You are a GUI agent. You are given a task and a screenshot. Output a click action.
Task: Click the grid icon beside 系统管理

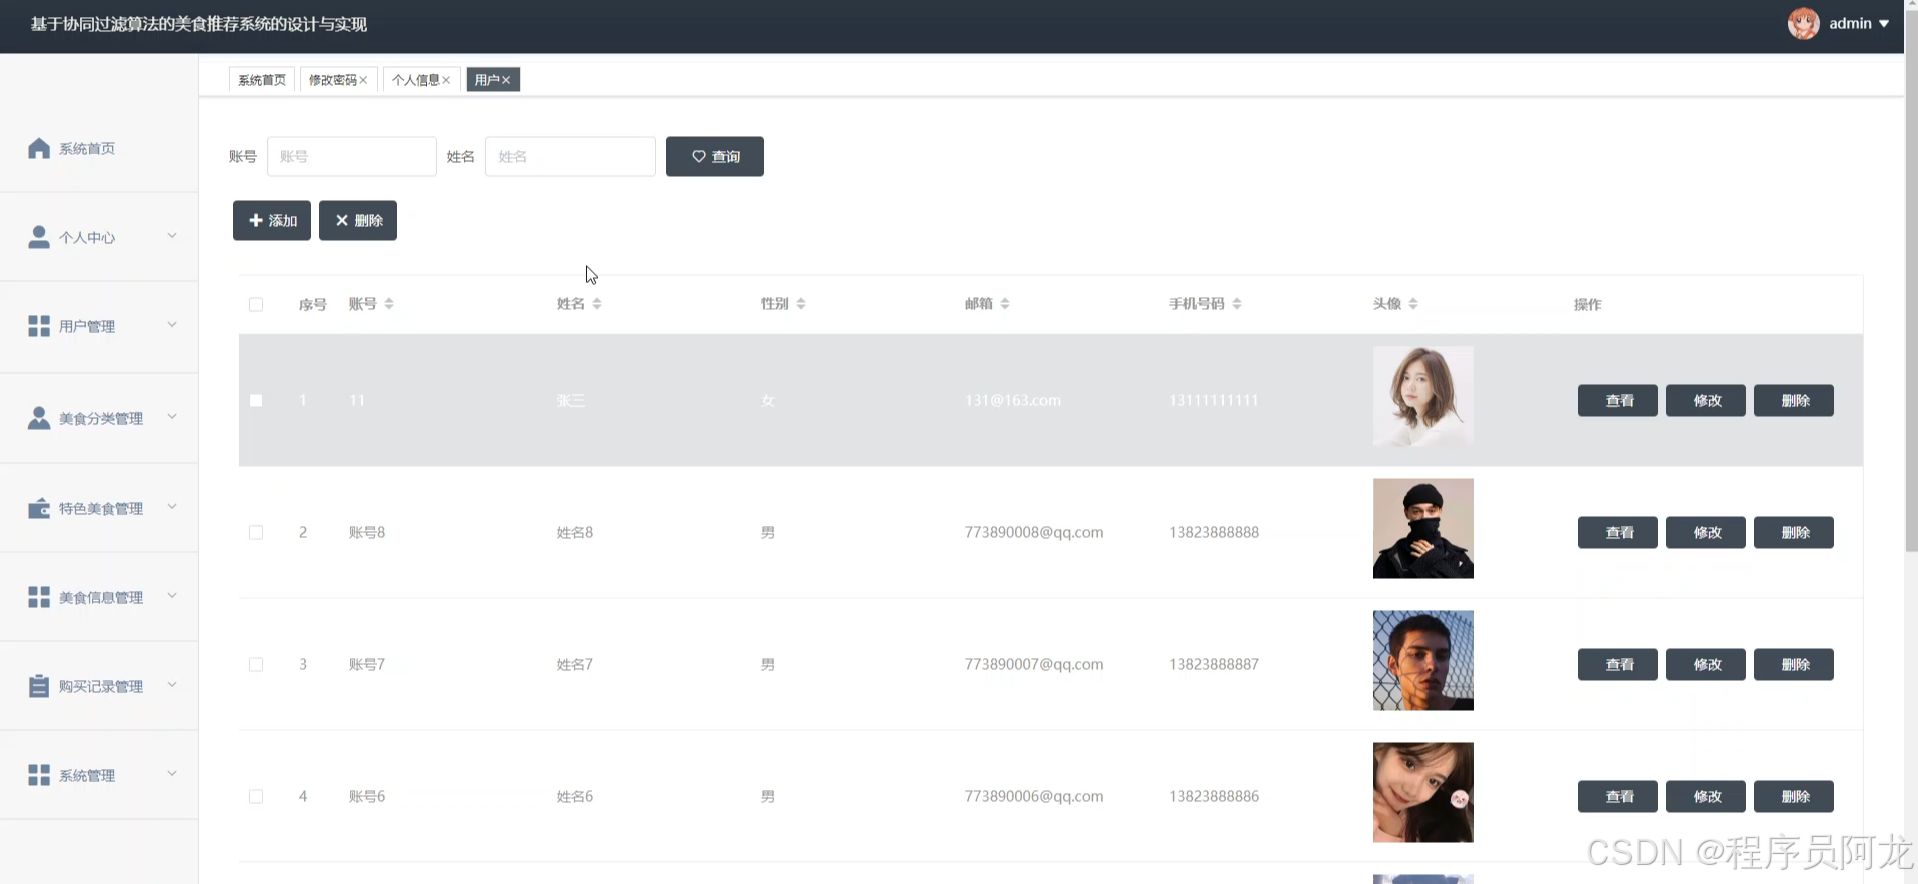(39, 775)
